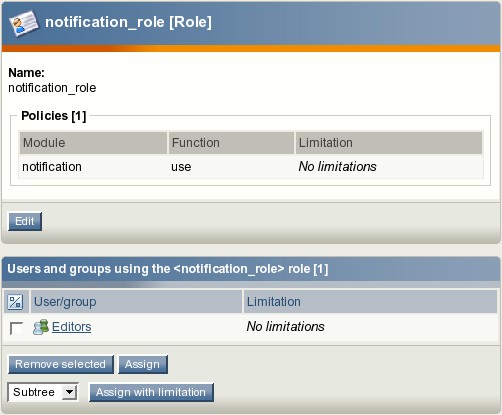The width and height of the screenshot is (502, 415).
Task: Click the Editors group icon
Action: pyautogui.click(x=41, y=327)
